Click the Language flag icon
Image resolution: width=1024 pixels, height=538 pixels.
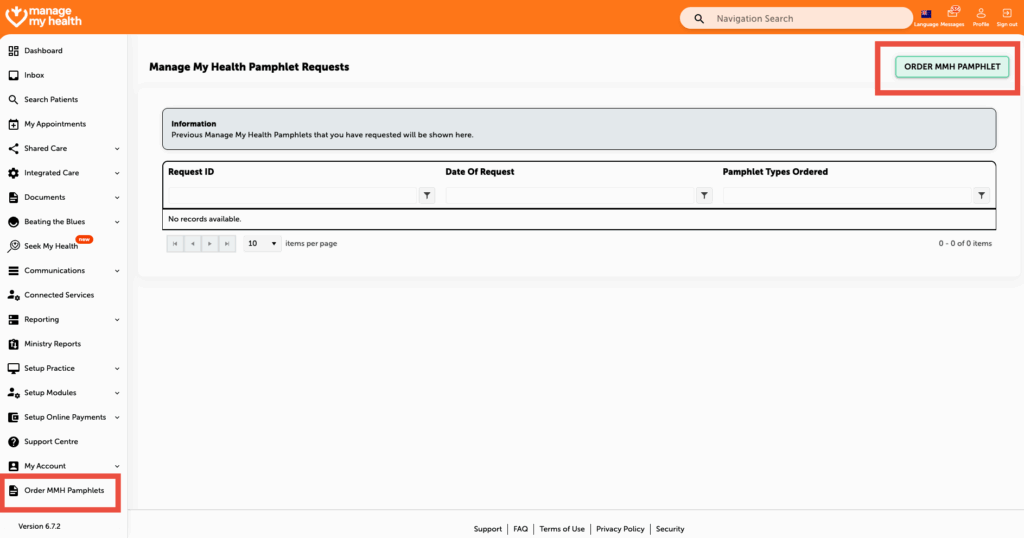[x=926, y=15]
